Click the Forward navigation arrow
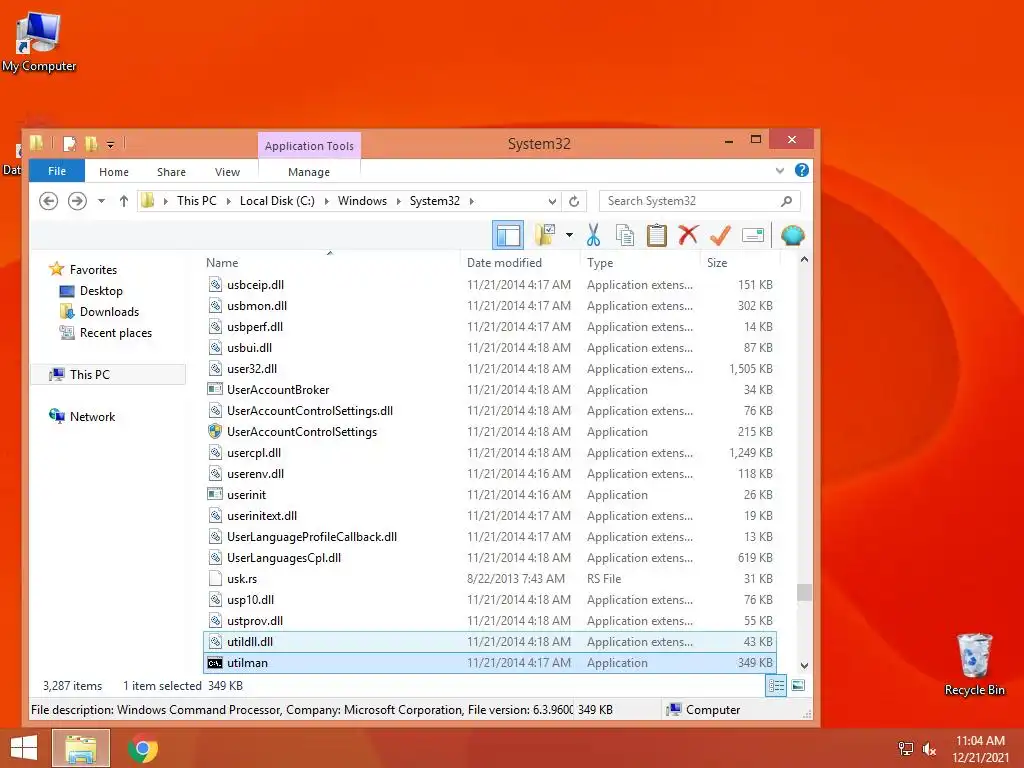Screen dimensions: 1024x768 tap(77, 201)
